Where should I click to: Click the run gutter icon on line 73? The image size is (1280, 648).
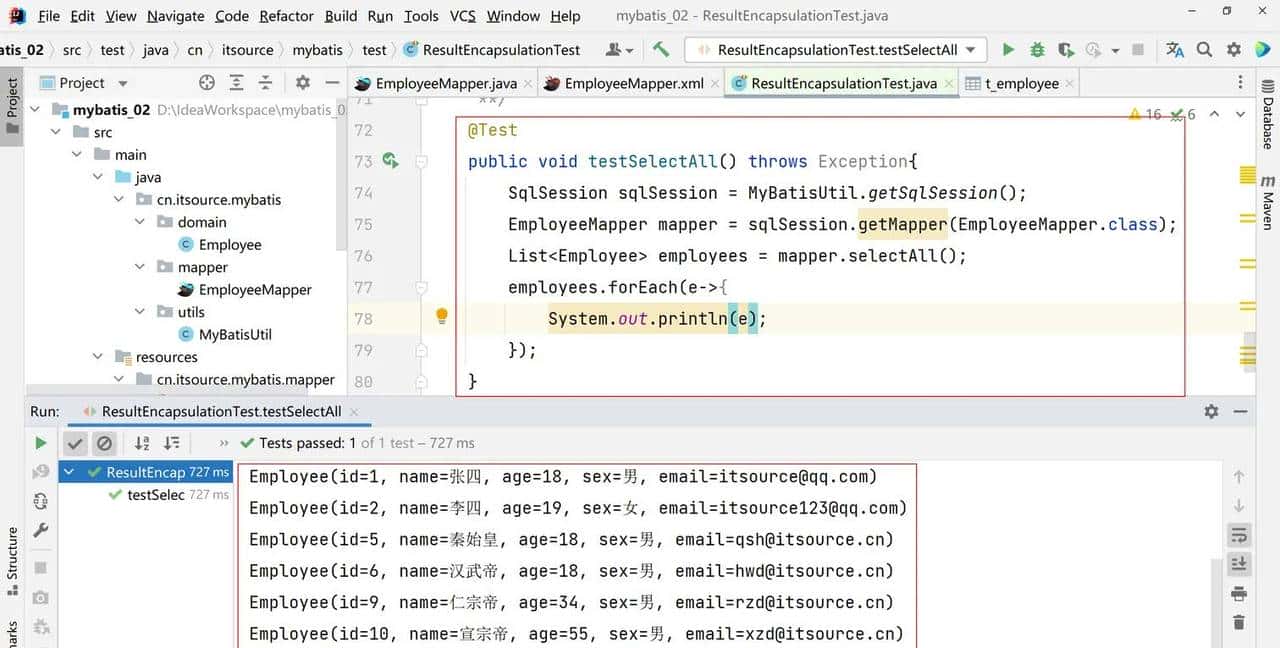point(390,161)
